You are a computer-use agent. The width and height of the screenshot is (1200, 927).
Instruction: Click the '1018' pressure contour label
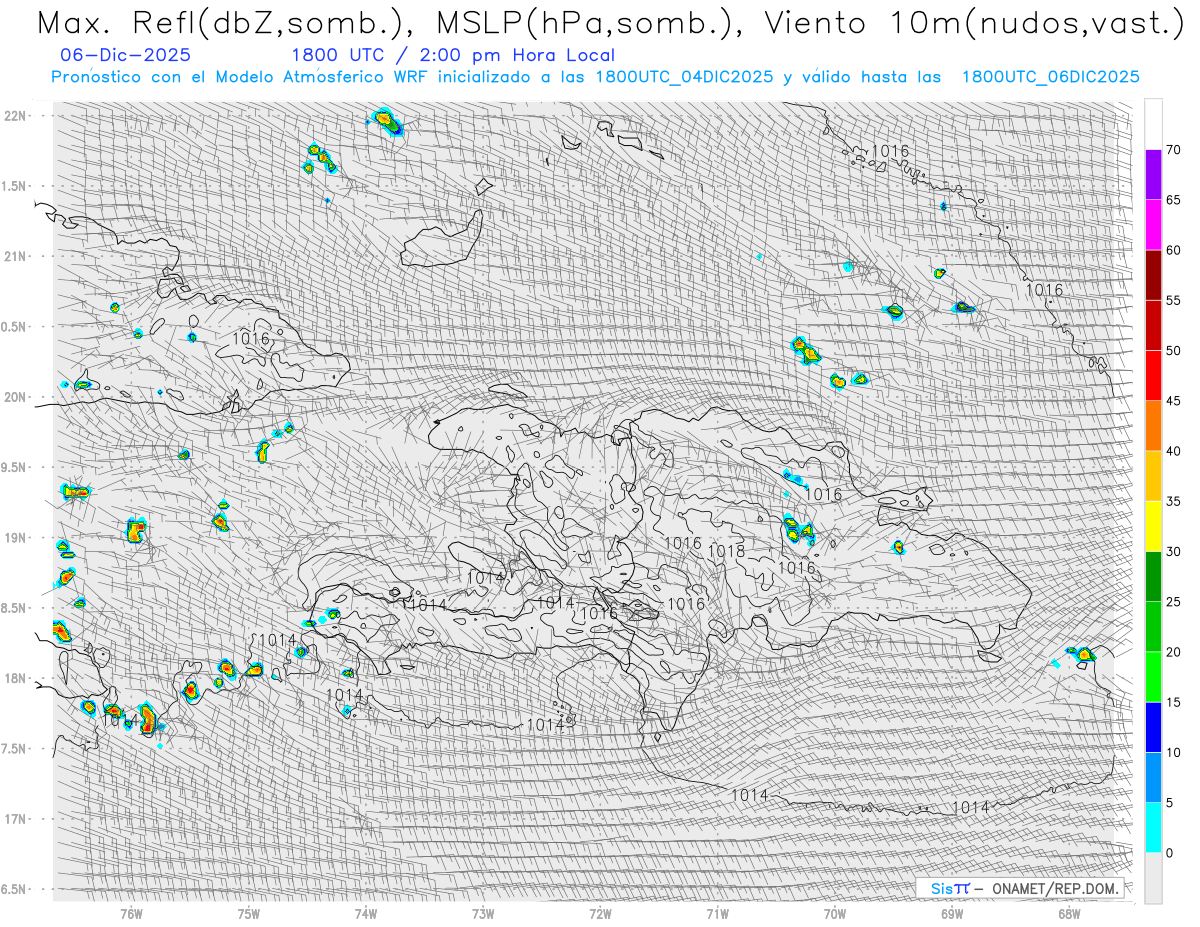(x=726, y=551)
